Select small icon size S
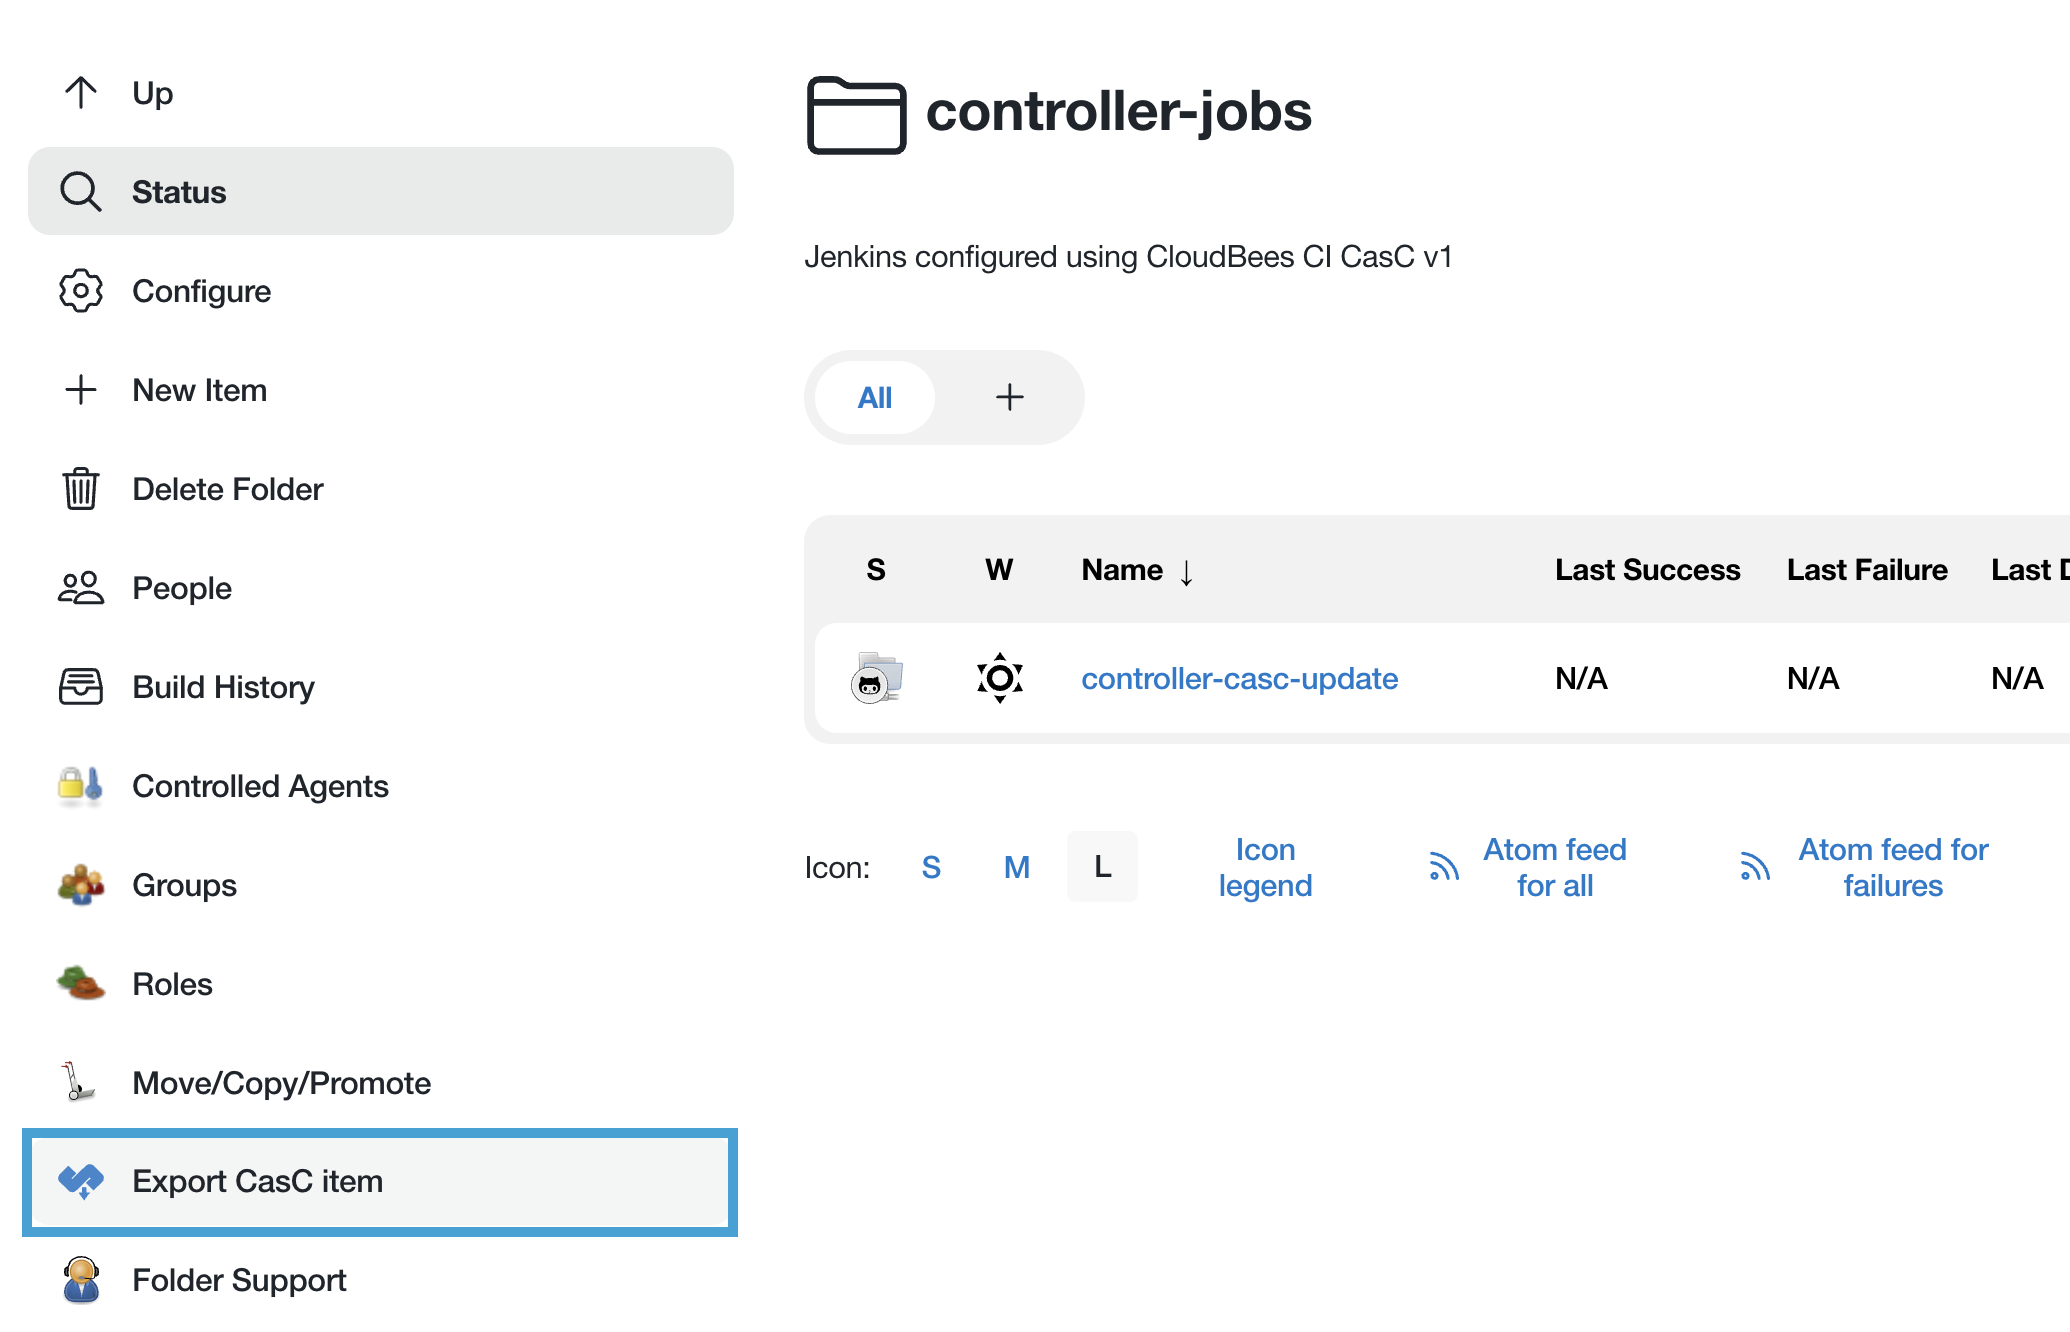The image size is (2070, 1332). (931, 867)
